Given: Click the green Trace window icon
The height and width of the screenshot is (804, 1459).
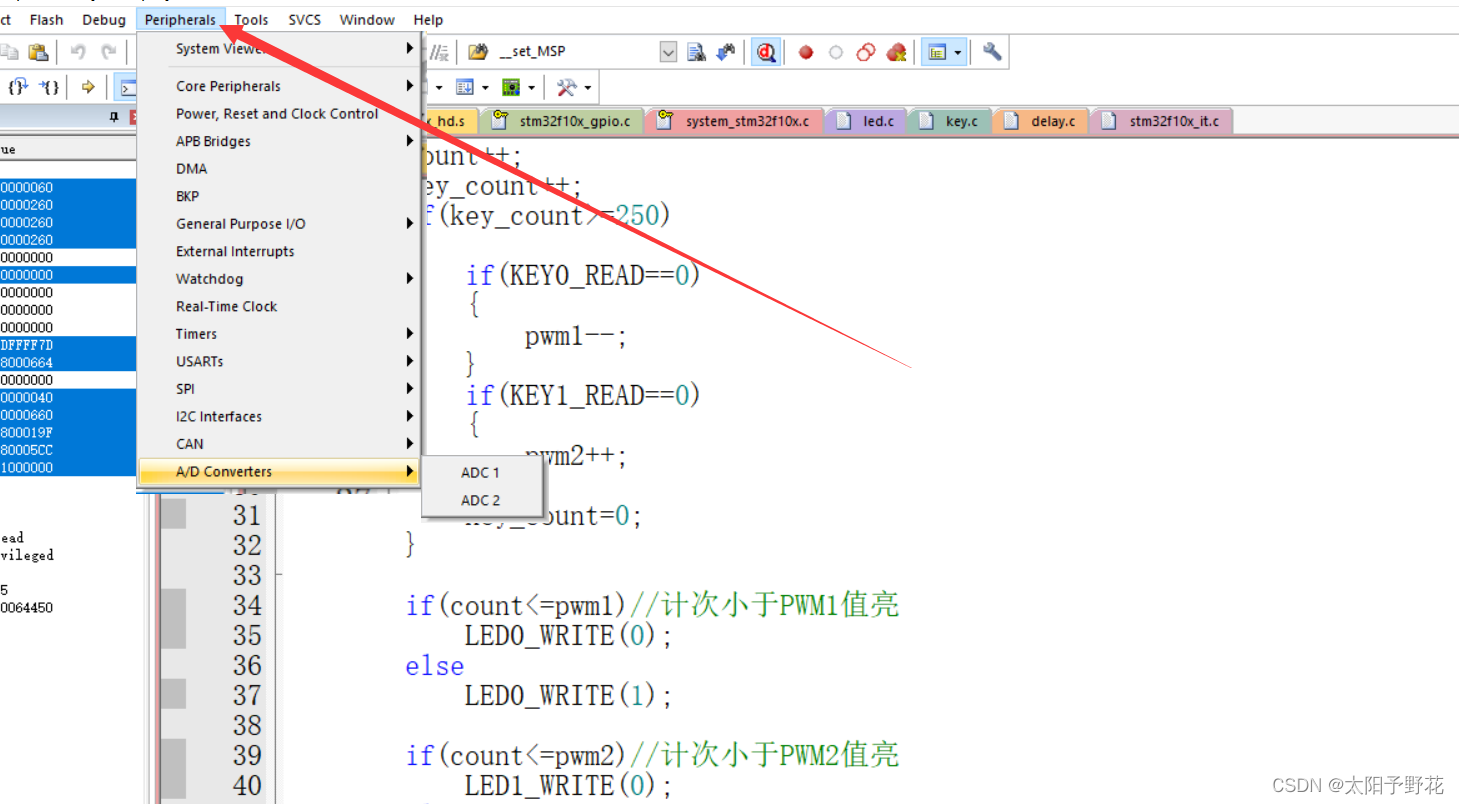Looking at the screenshot, I should [x=511, y=87].
